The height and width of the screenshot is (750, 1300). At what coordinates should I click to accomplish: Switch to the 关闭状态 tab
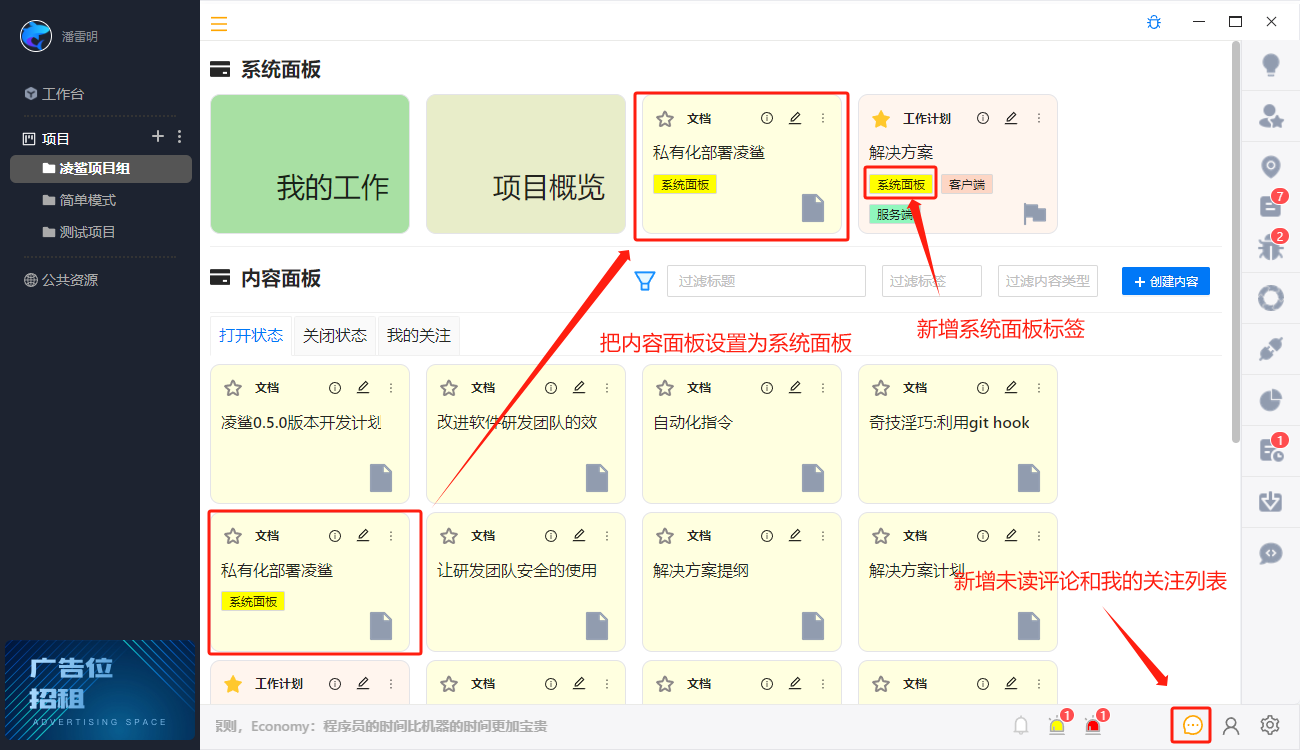[335, 336]
